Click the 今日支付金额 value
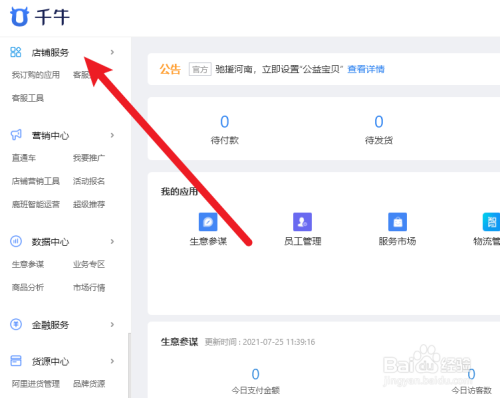Image resolution: width=500 pixels, height=398 pixels. [x=255, y=374]
